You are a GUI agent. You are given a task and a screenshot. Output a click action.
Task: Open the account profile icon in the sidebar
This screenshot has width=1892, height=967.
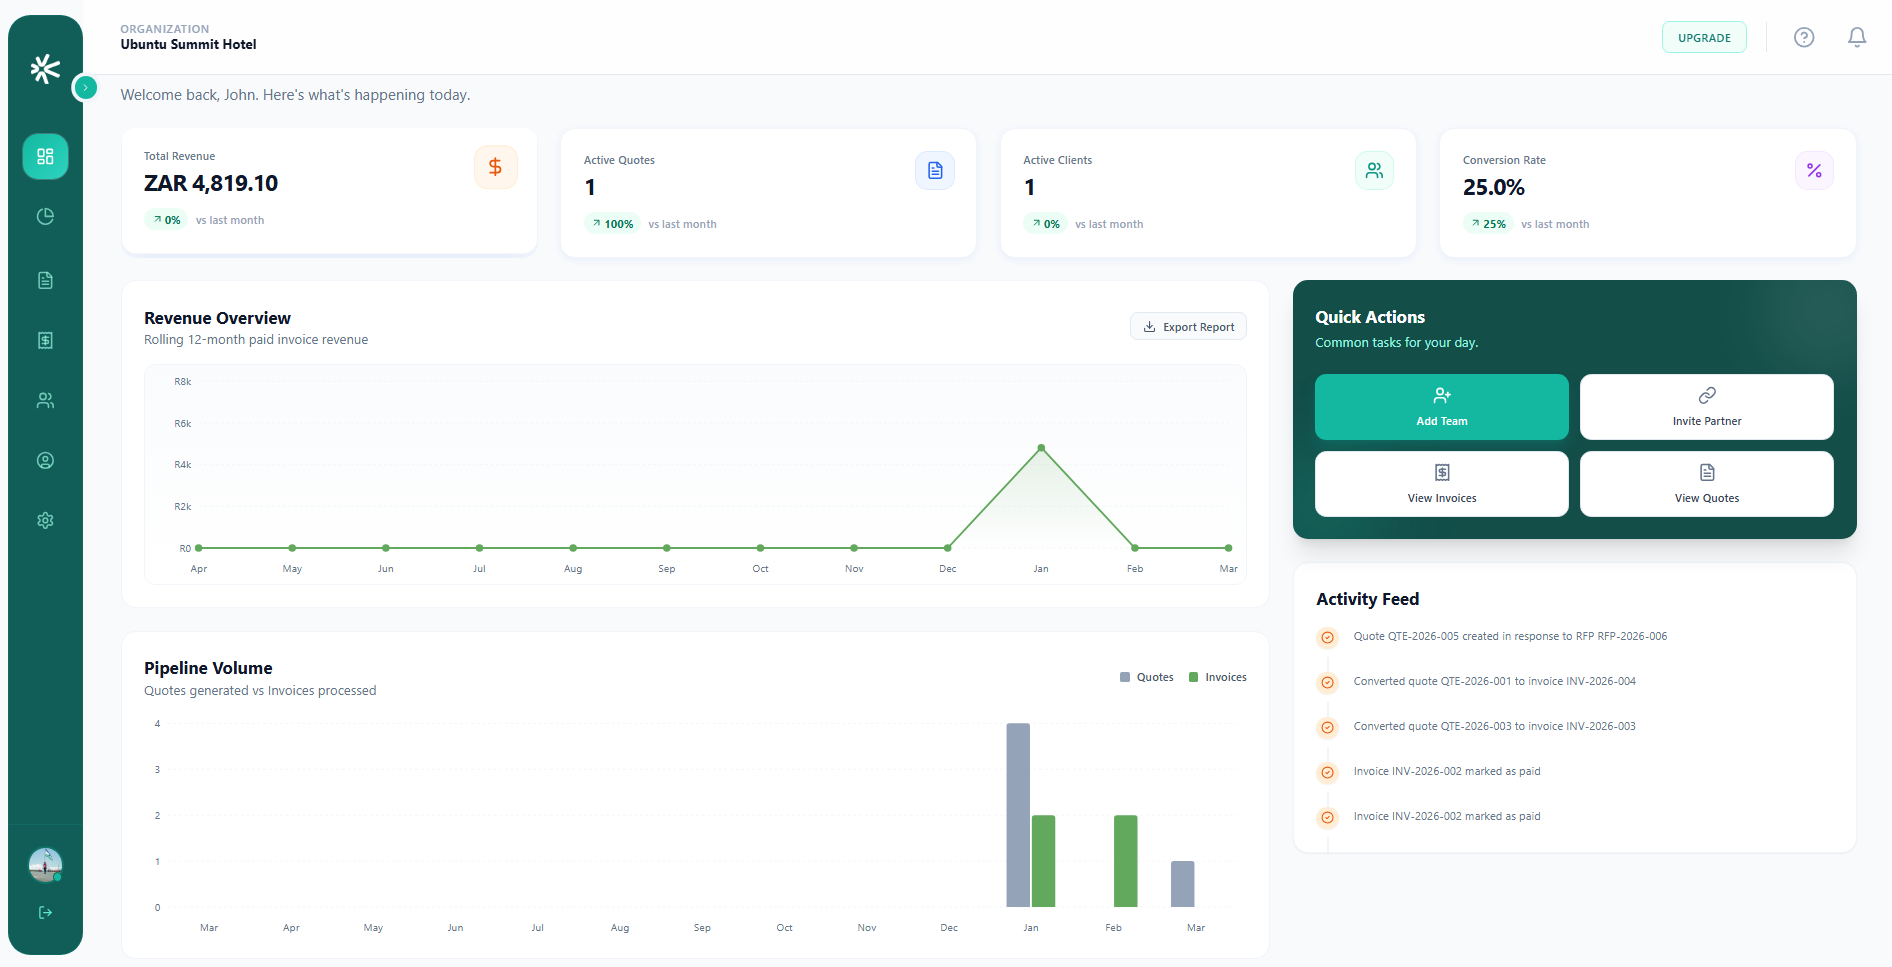tap(45, 460)
